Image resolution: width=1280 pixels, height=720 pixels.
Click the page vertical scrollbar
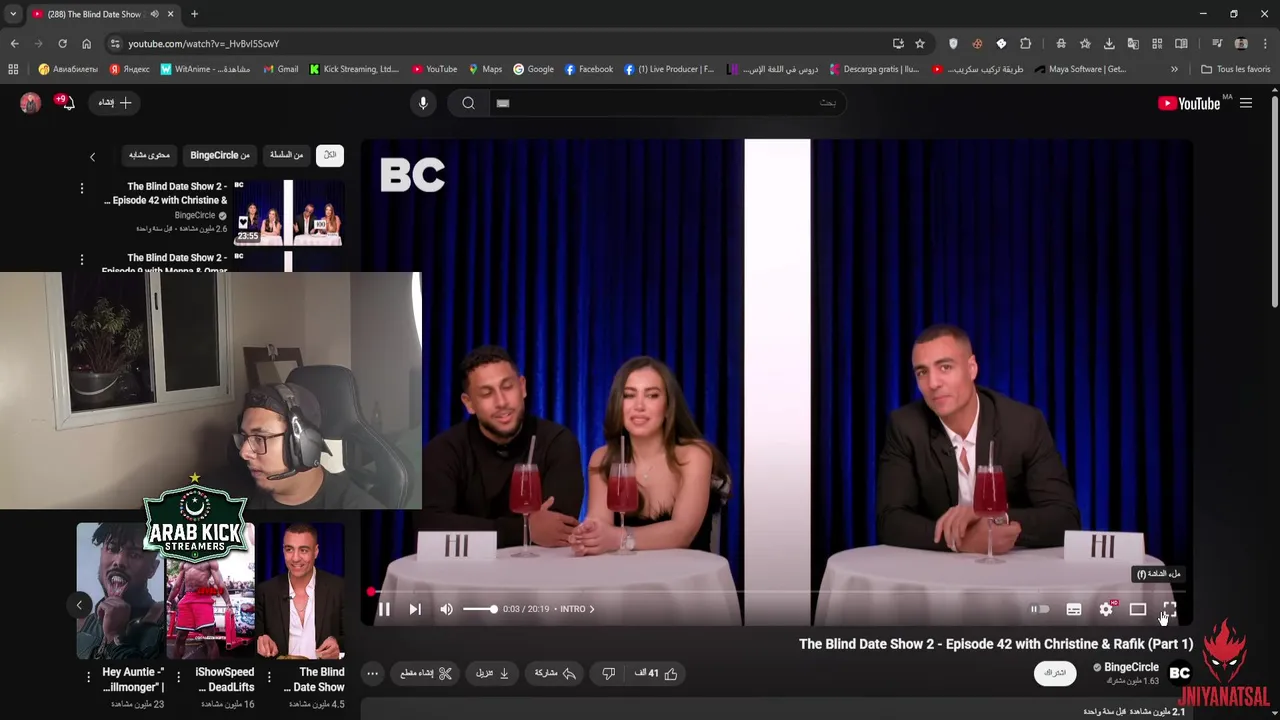[x=1274, y=200]
